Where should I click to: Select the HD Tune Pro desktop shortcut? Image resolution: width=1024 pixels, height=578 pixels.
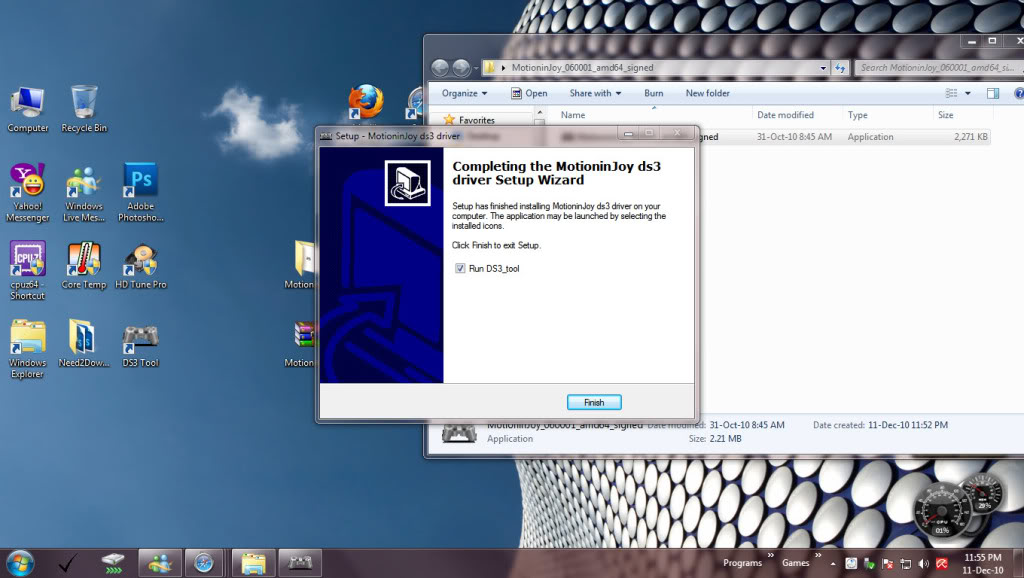(140, 266)
